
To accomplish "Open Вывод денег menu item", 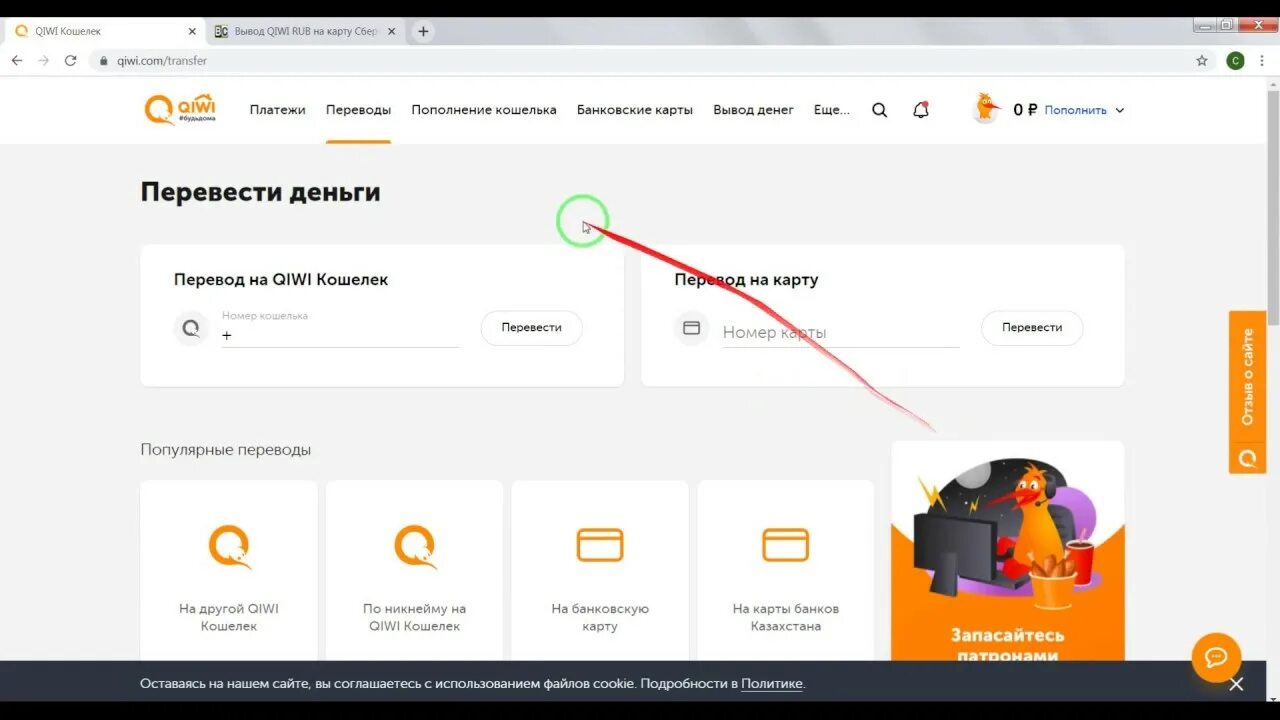I will [x=753, y=110].
